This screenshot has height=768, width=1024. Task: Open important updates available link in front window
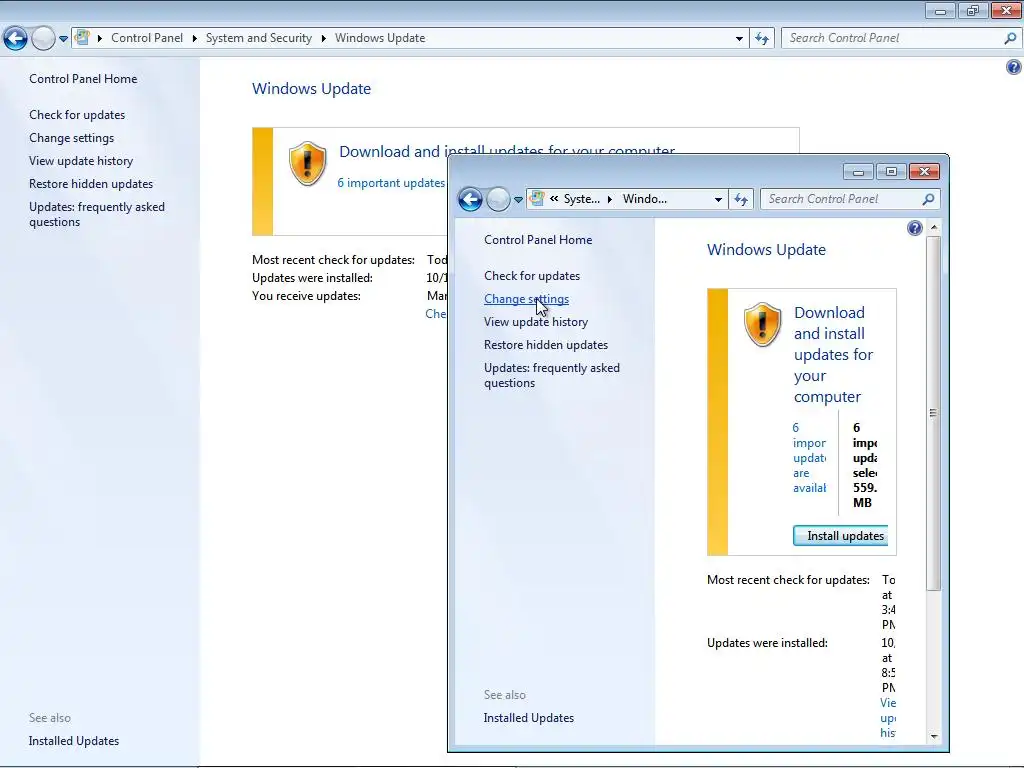click(x=809, y=458)
